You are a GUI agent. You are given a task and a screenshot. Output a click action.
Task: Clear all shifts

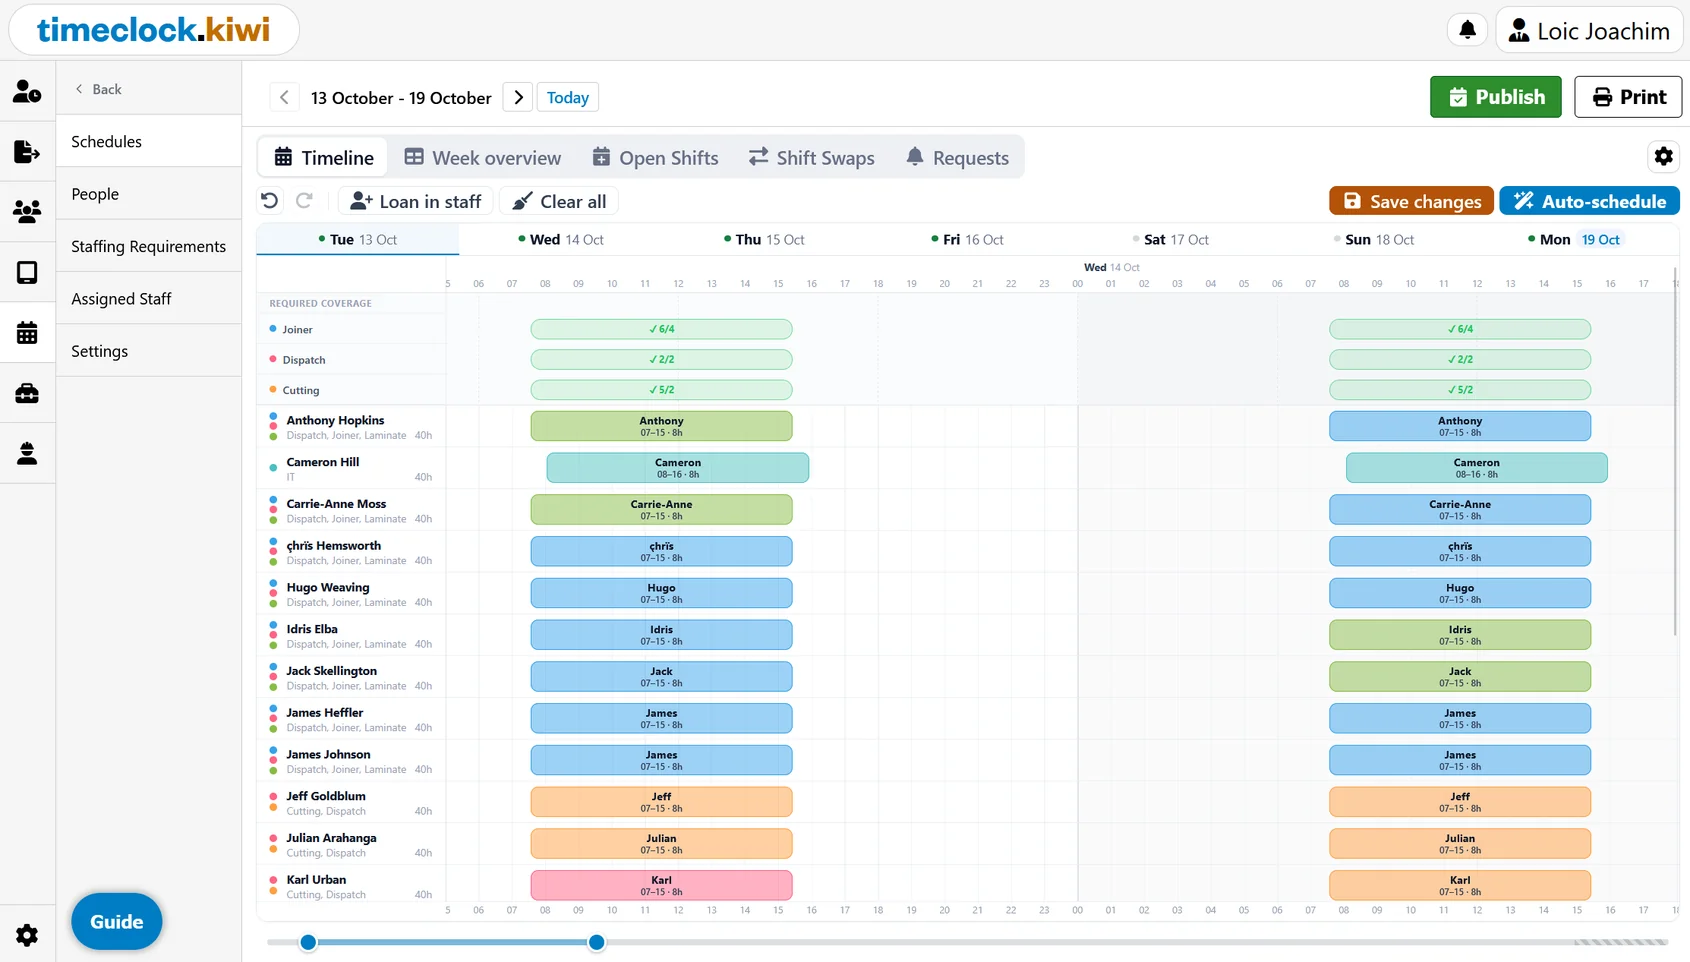pos(559,201)
